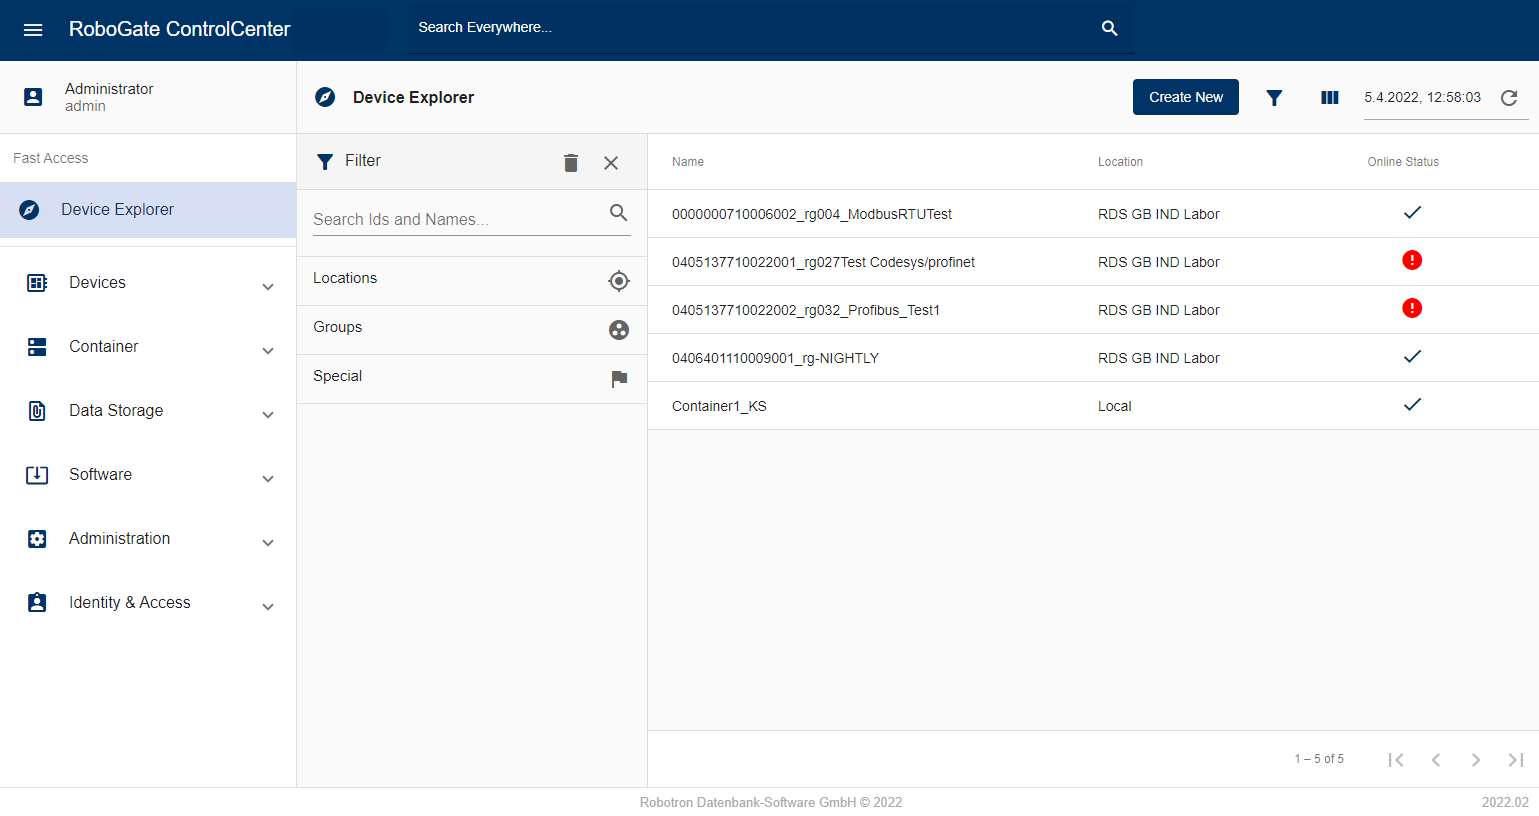Select Container in the sidebar

148,347
